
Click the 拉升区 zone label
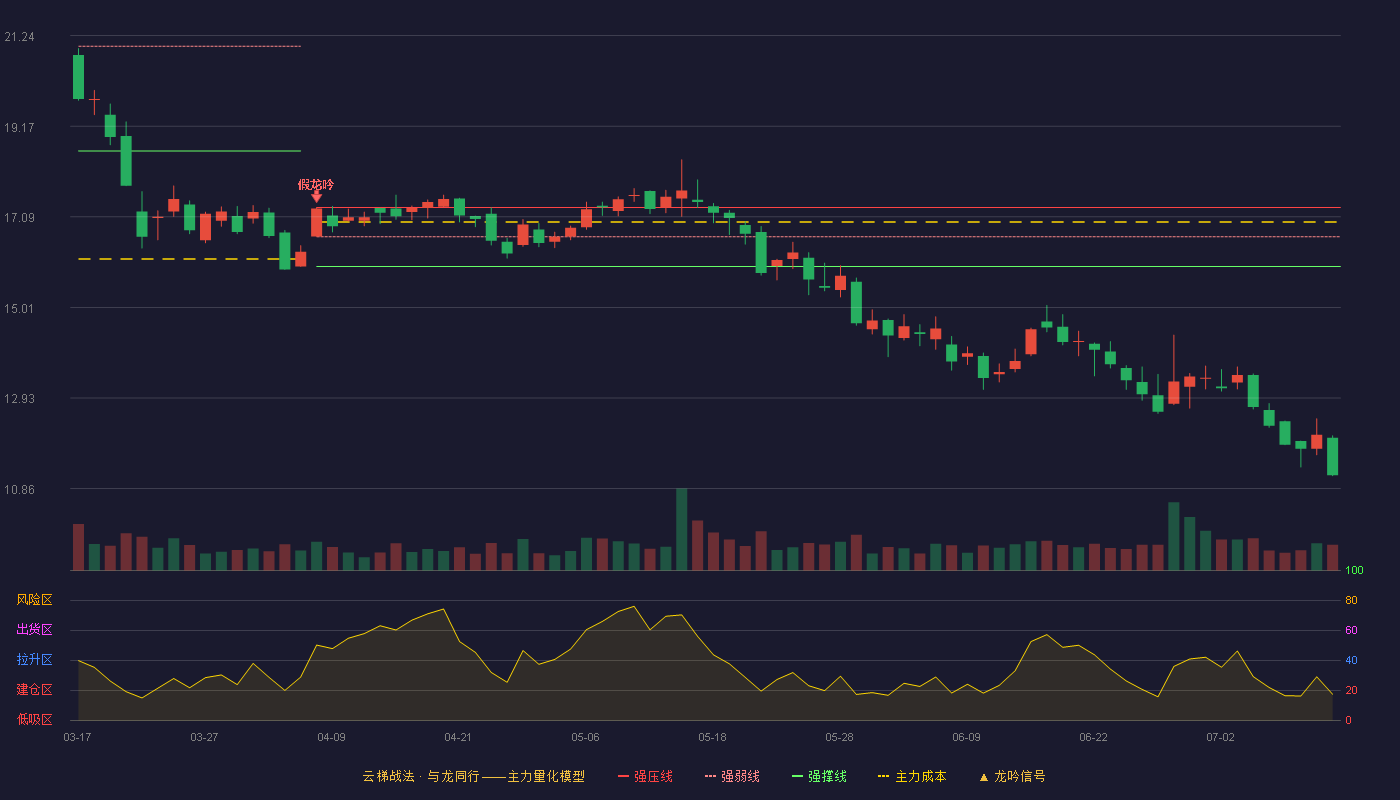click(x=34, y=660)
